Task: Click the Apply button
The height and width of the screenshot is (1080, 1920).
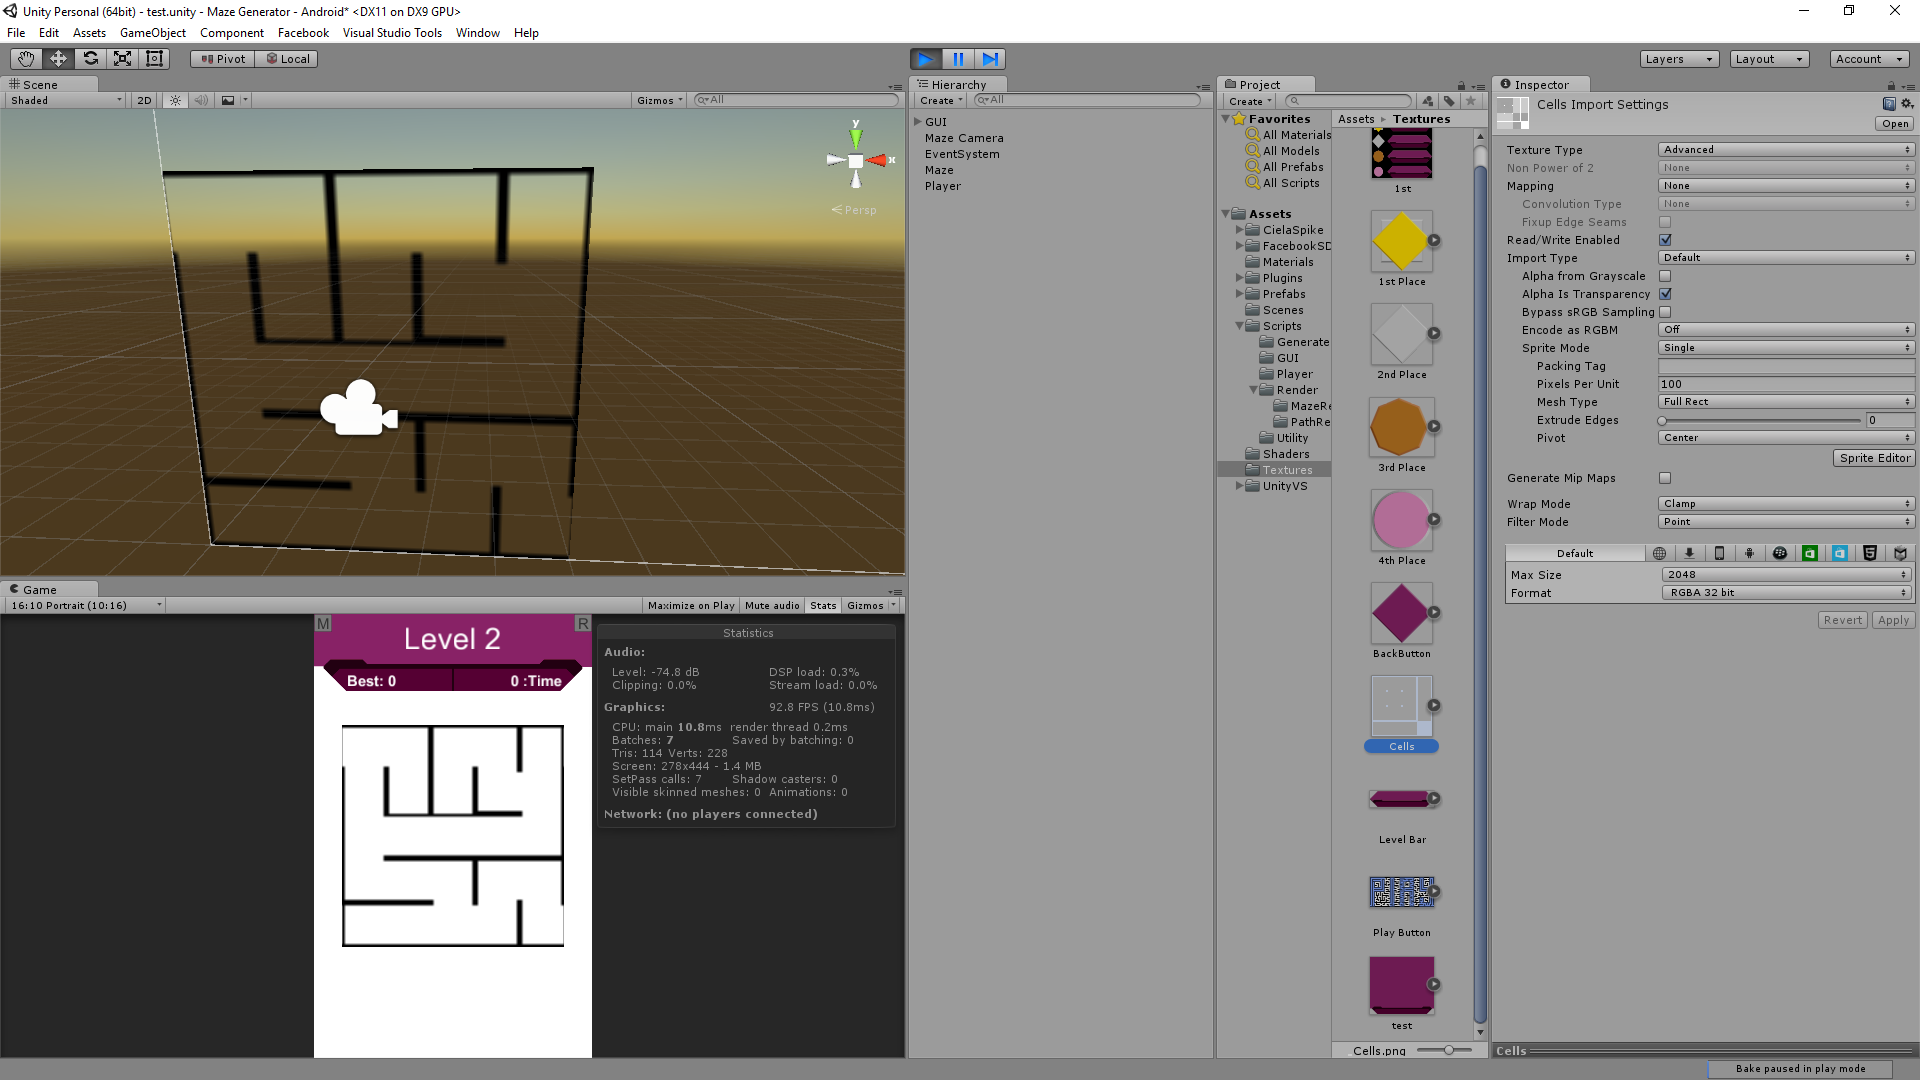Action: point(1893,620)
